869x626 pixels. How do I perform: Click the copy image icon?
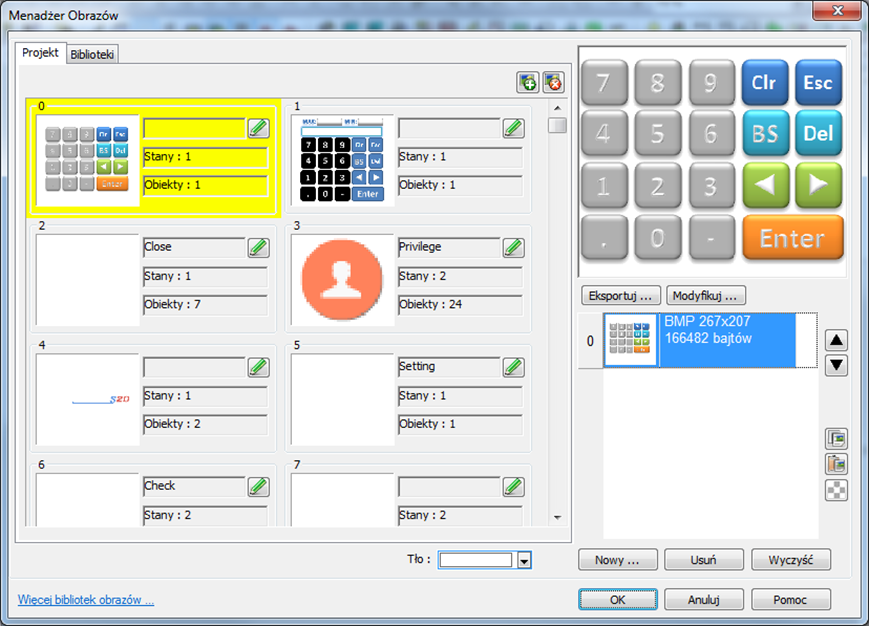click(x=836, y=439)
